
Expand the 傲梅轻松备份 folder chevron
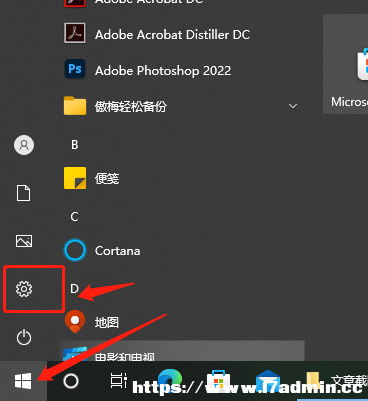(x=293, y=106)
